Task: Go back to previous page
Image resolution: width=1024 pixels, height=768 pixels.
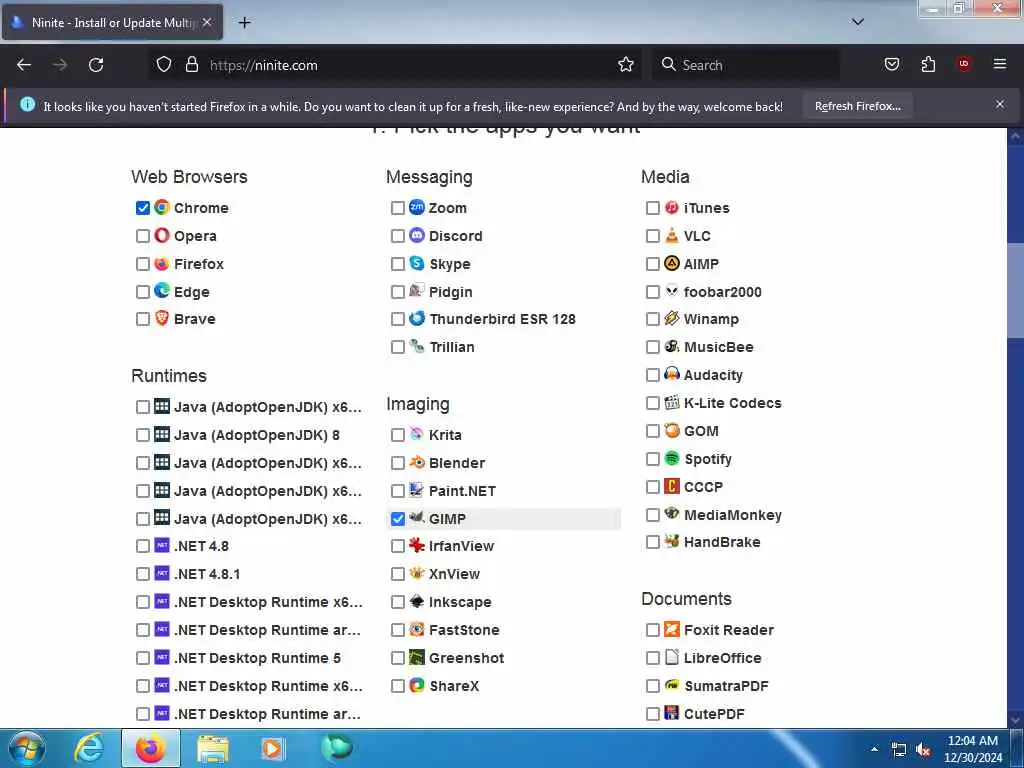Action: click(x=24, y=65)
